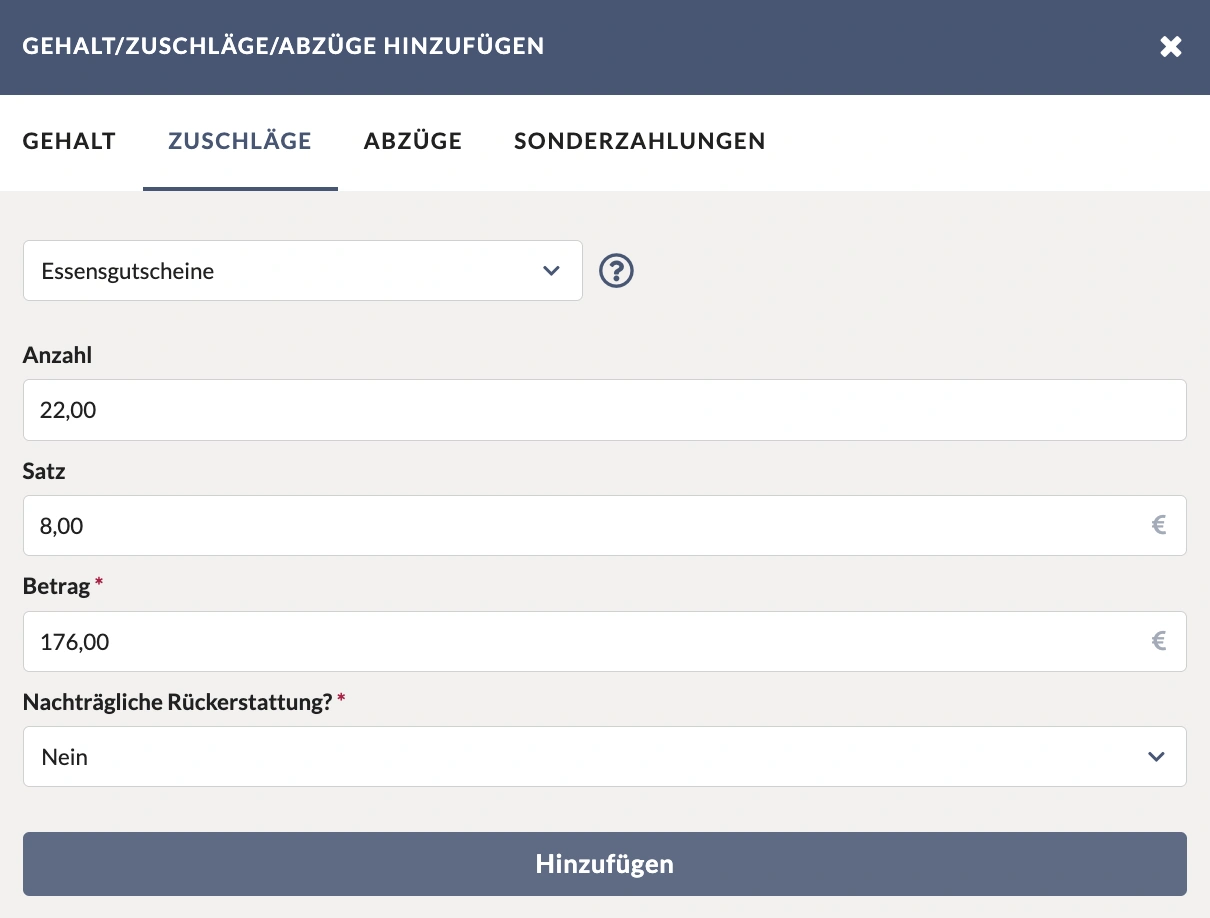Expand the Essensgutscheine type dropdown
This screenshot has width=1210, height=918.
[303, 270]
